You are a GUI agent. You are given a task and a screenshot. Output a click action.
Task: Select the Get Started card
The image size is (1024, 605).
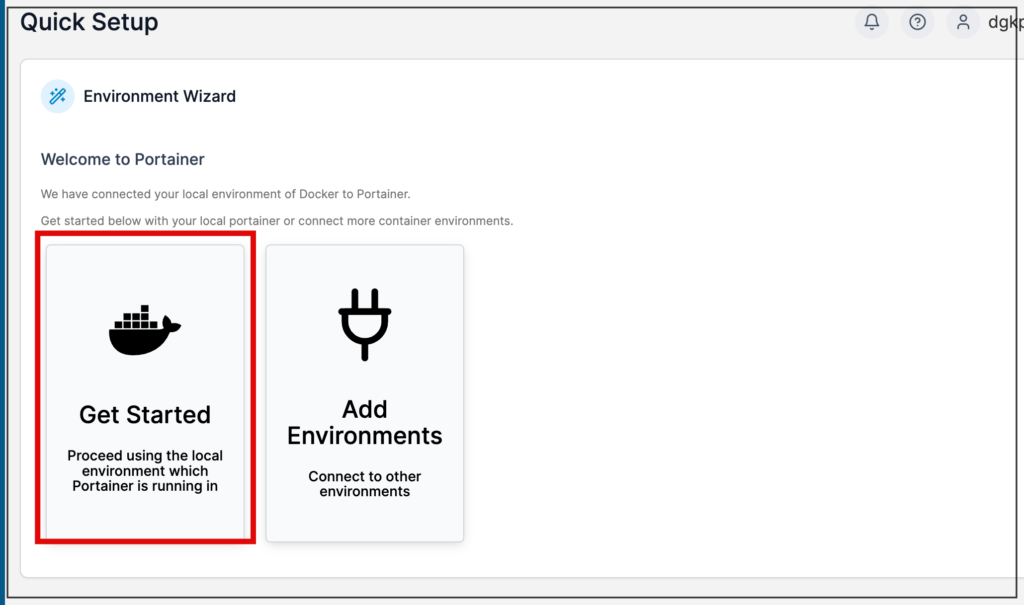click(x=145, y=392)
